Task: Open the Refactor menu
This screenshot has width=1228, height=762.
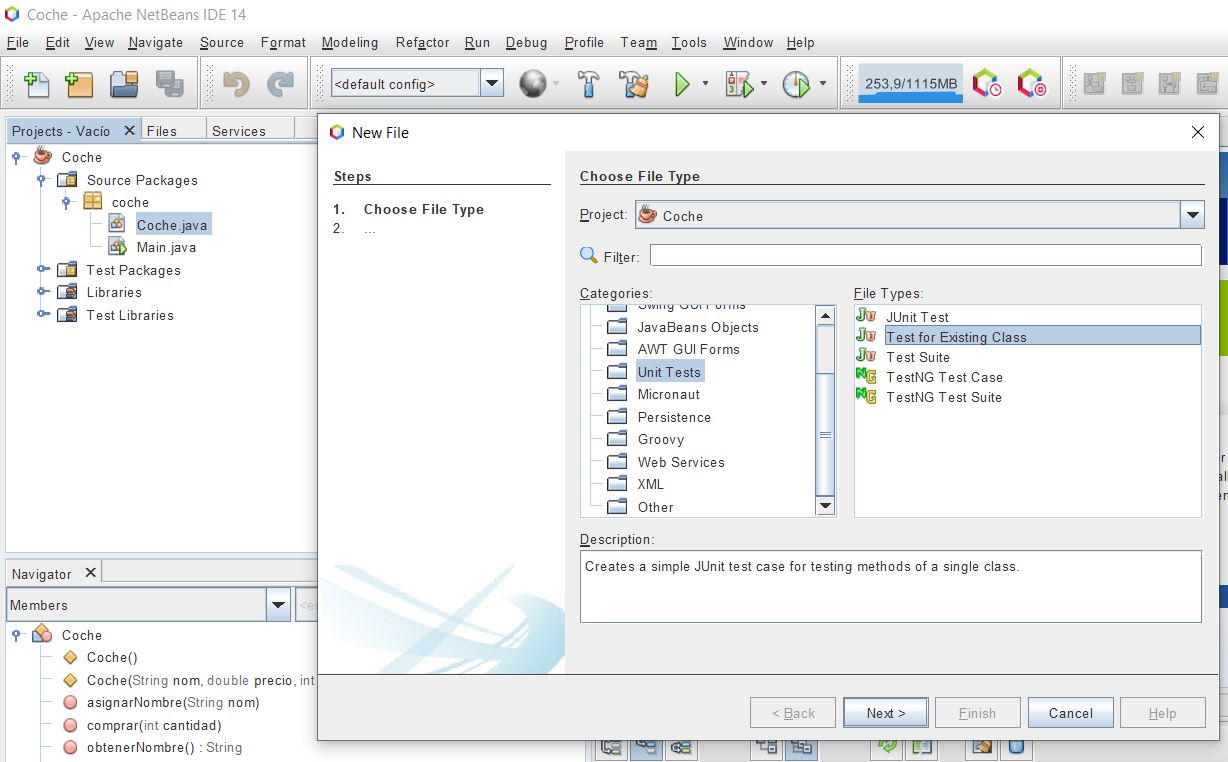Action: pyautogui.click(x=422, y=42)
